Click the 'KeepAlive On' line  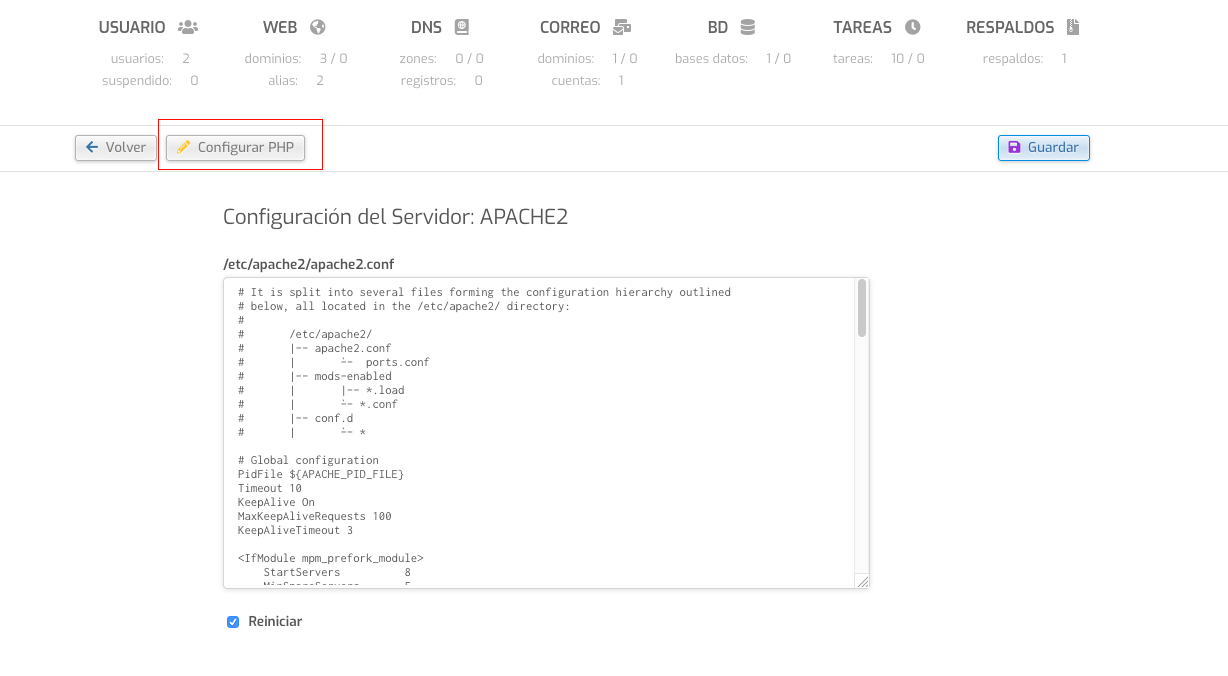[276, 502]
